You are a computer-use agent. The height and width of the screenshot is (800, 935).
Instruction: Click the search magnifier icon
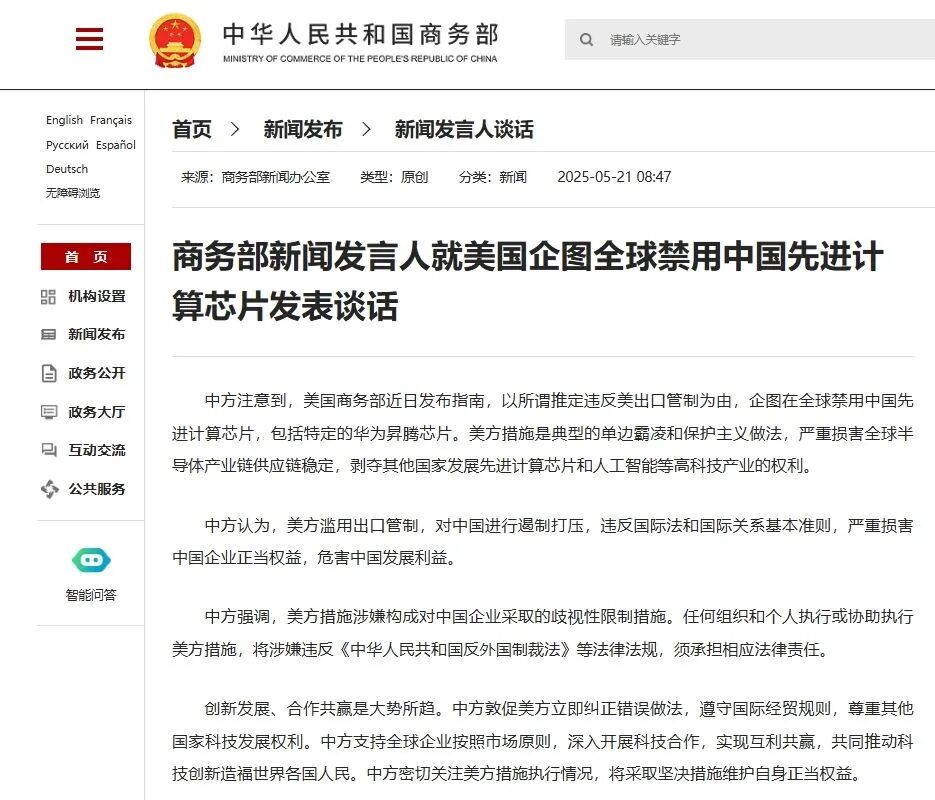[x=587, y=39]
